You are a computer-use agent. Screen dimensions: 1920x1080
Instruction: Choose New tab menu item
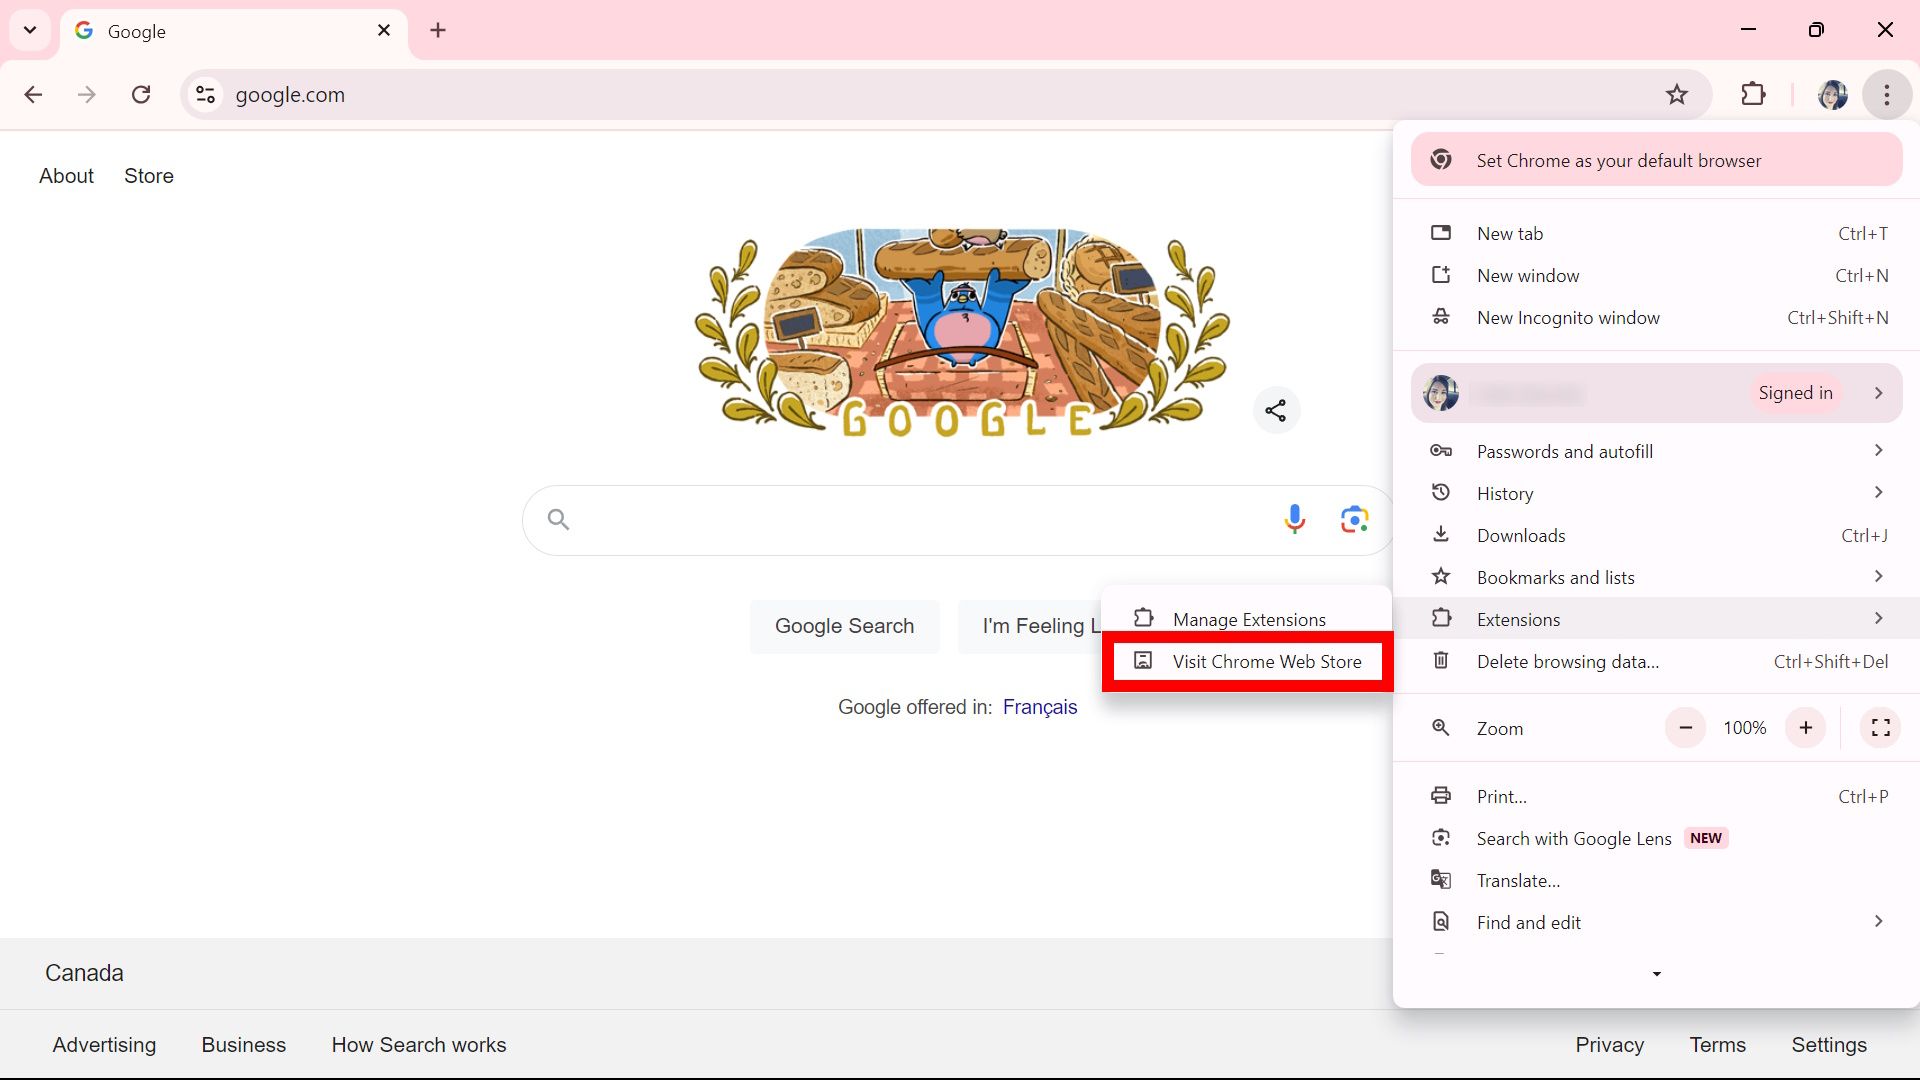tap(1656, 233)
